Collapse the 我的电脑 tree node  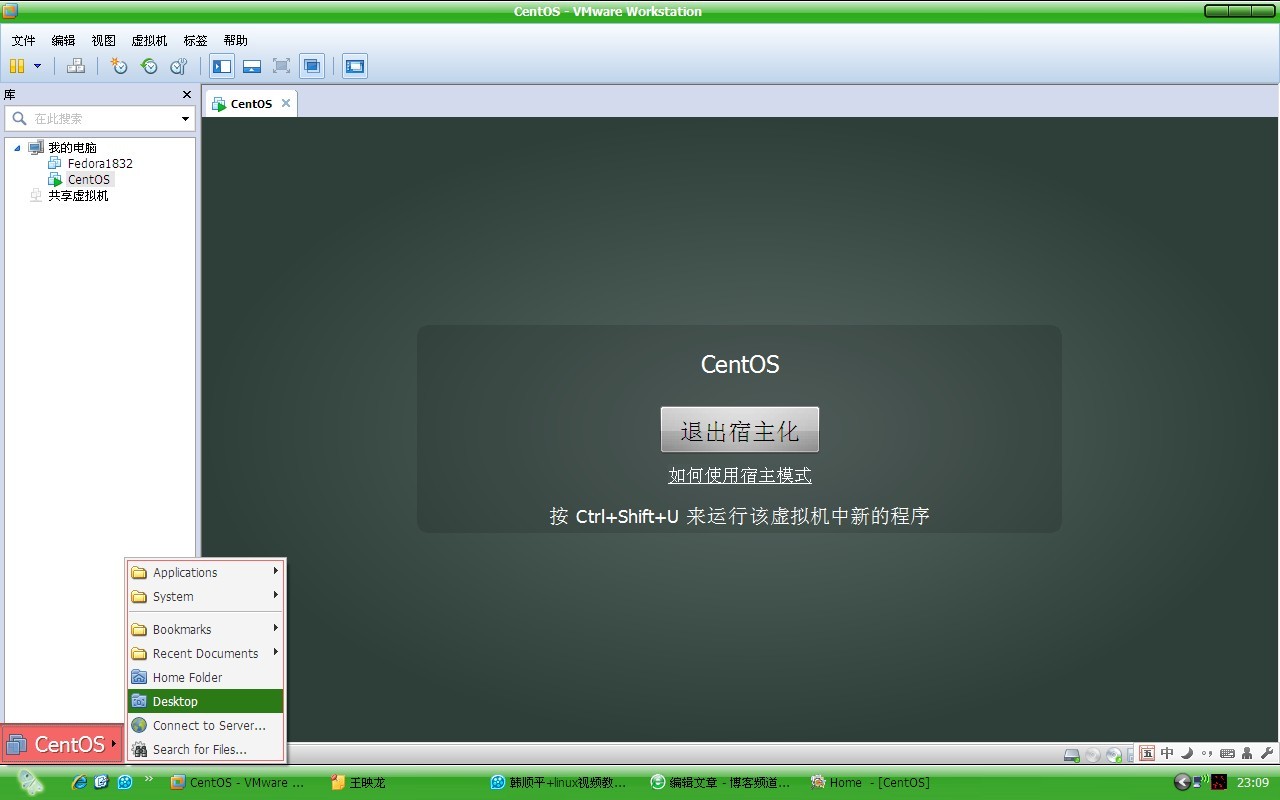tap(17, 148)
